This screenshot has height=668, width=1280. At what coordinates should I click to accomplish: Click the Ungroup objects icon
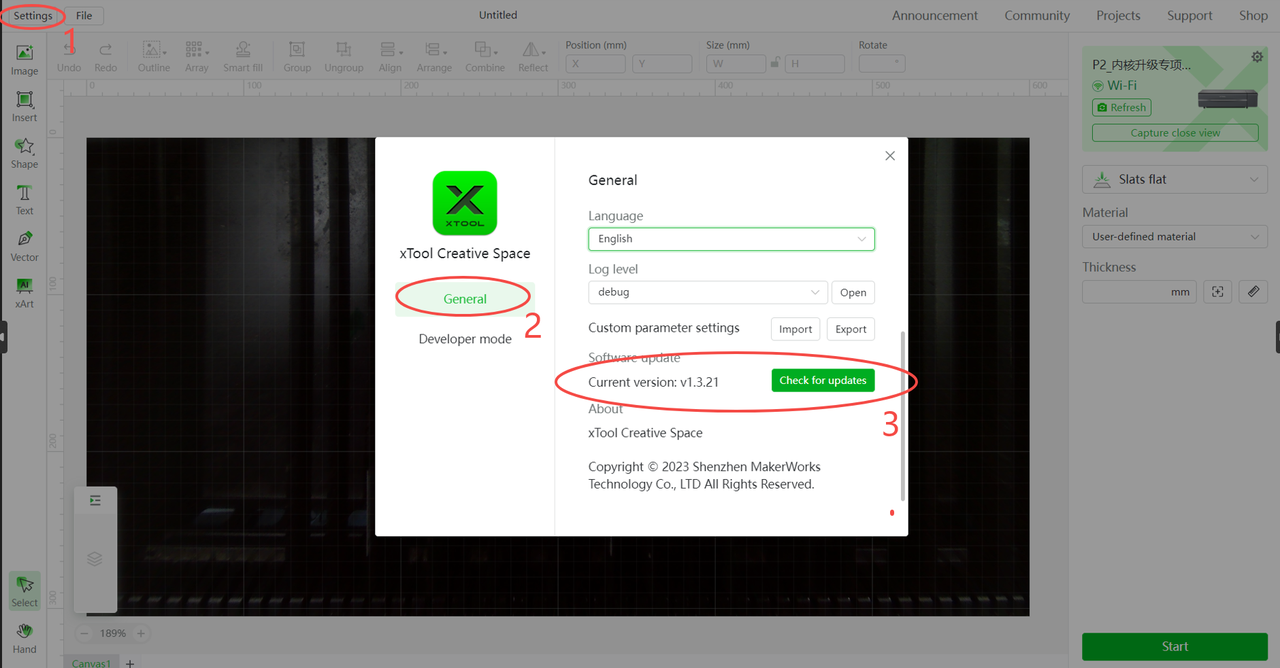344,56
